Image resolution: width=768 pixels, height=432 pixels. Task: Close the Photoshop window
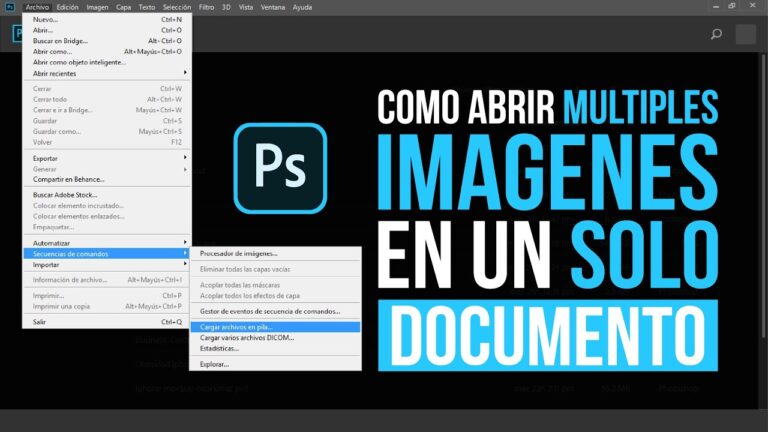(x=753, y=5)
